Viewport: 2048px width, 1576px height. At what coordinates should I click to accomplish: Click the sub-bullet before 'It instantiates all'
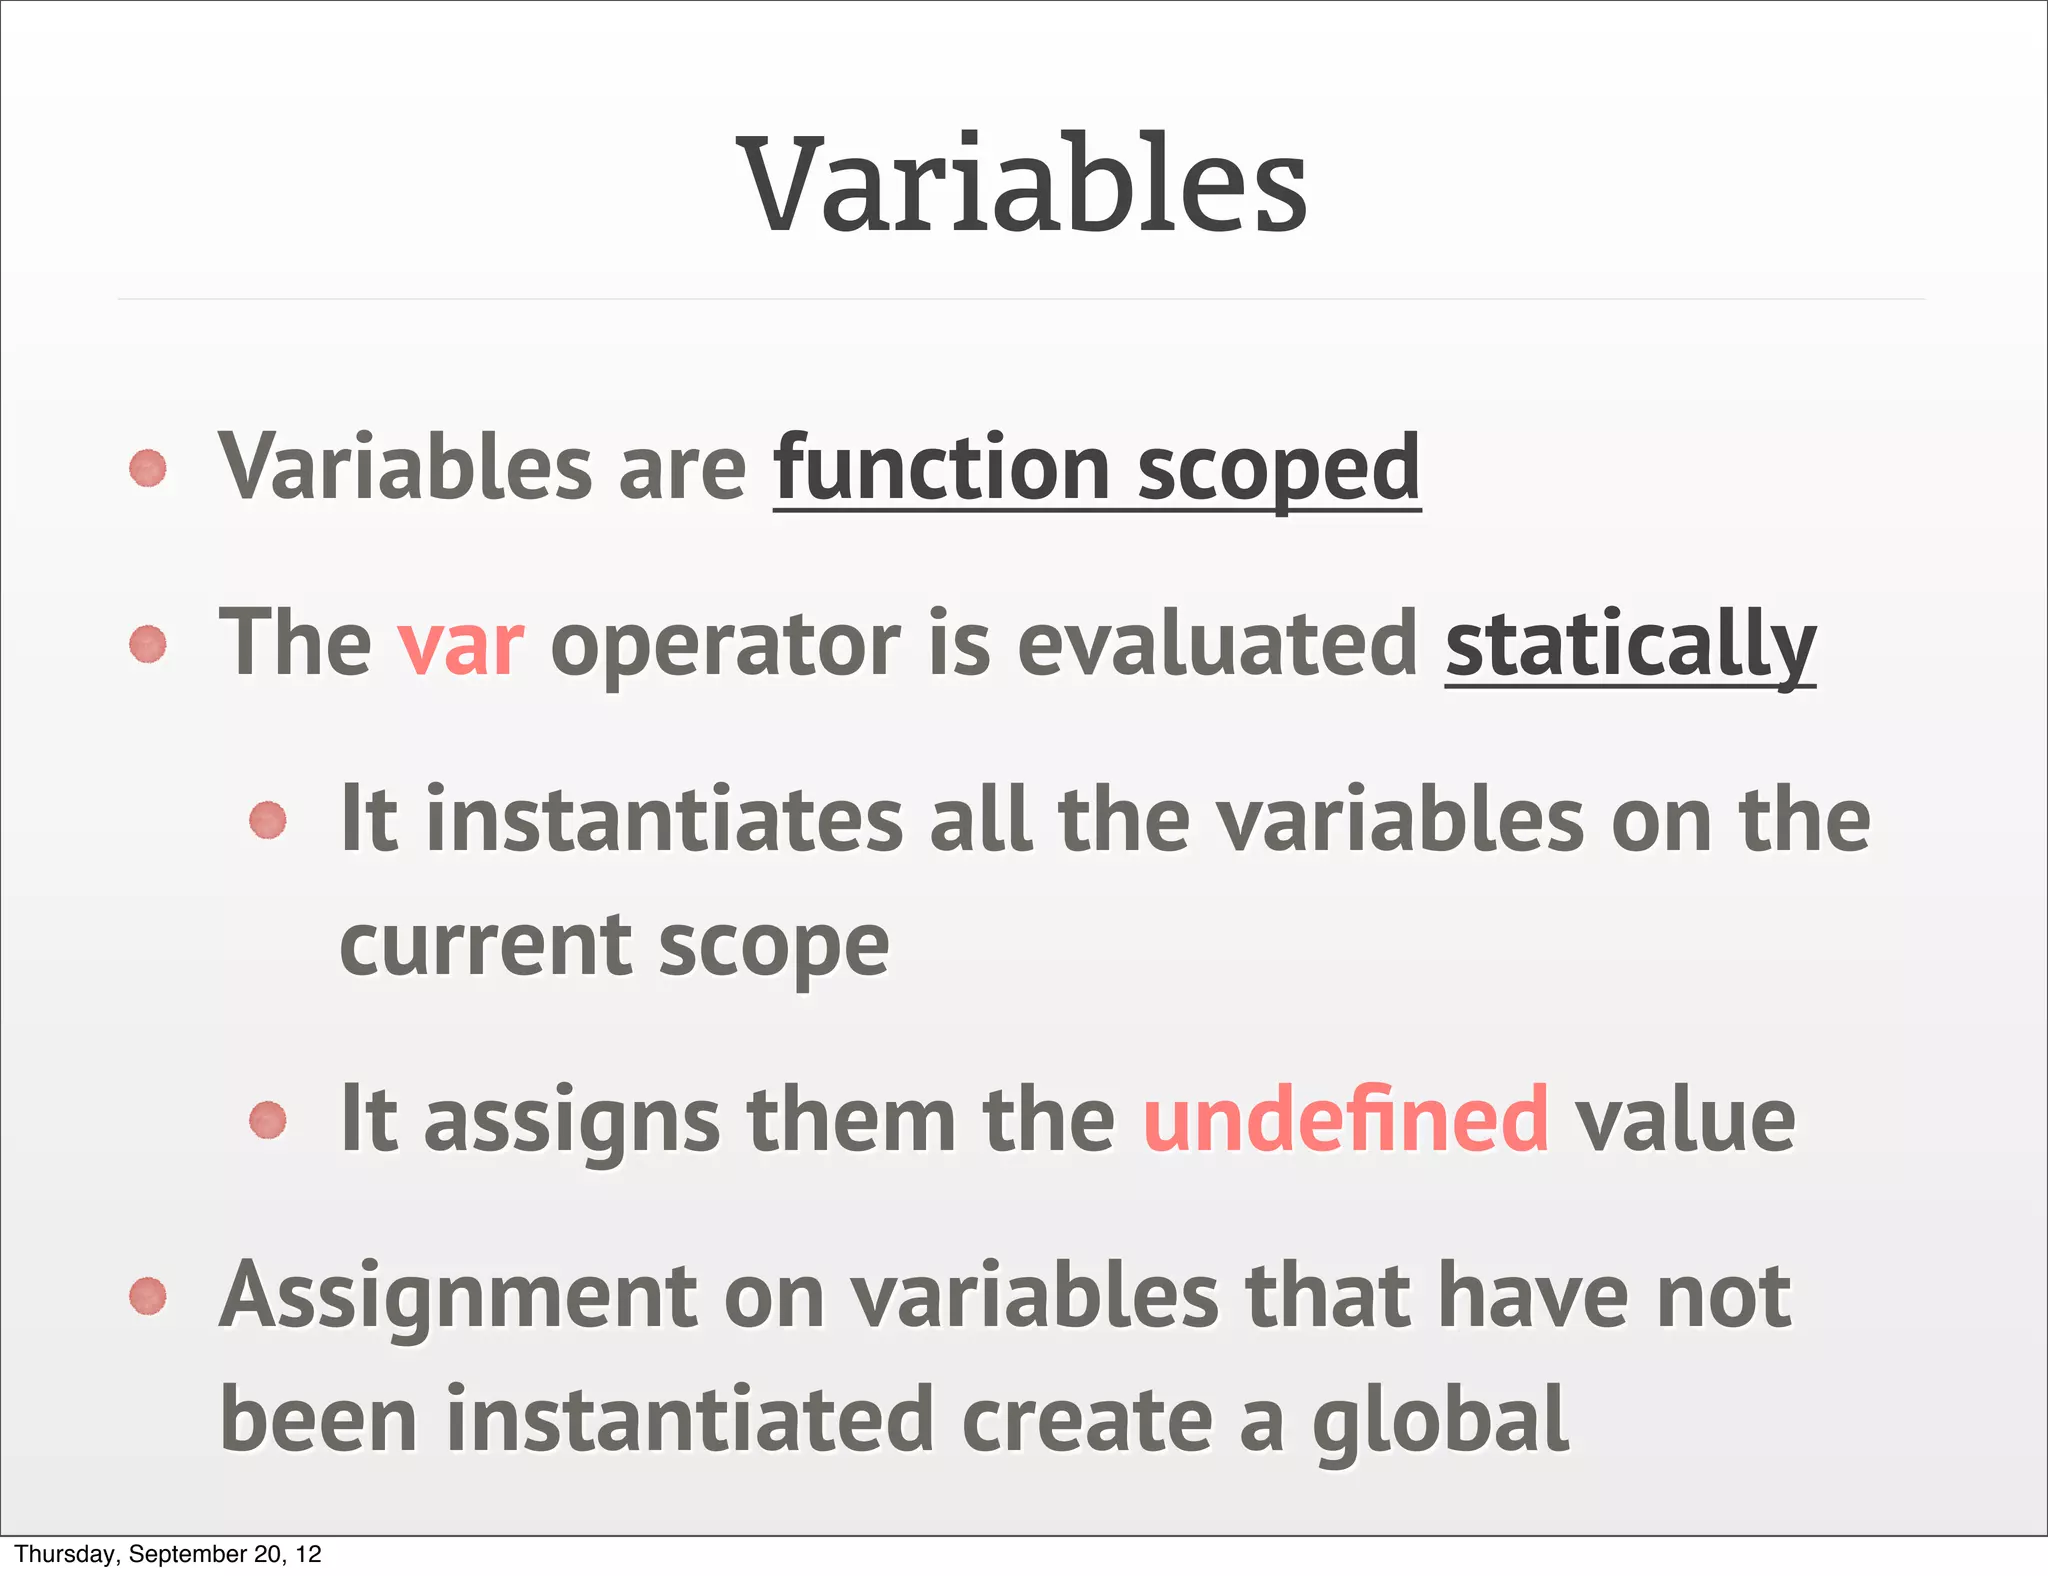pos(268,820)
